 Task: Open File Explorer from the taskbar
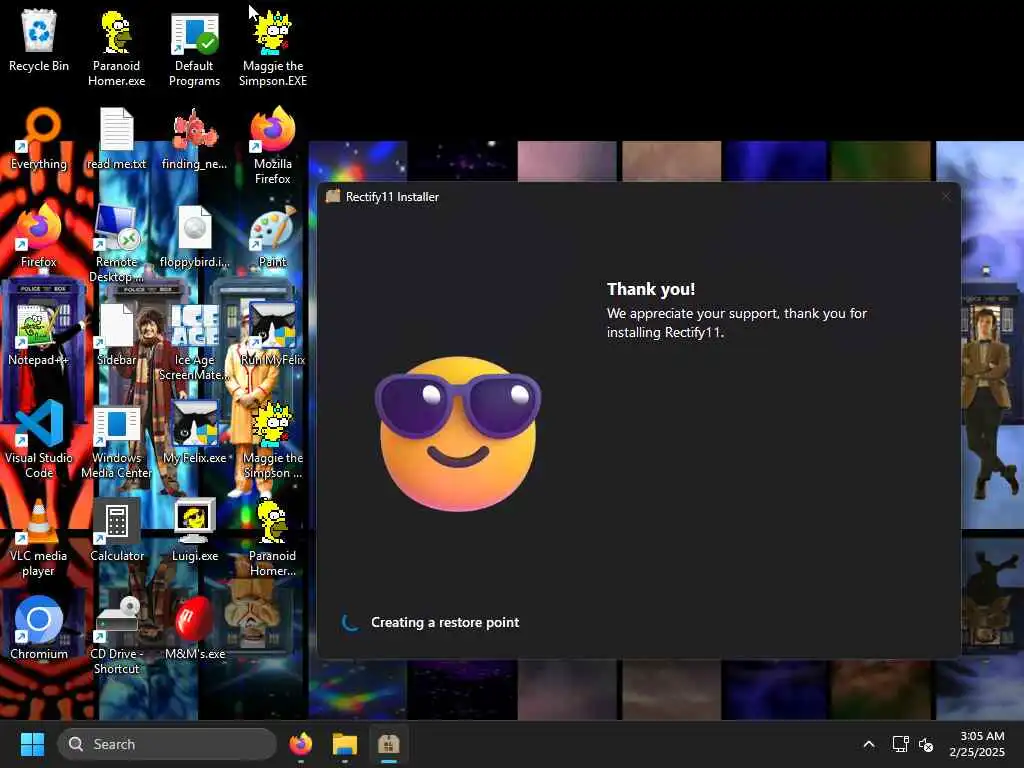[344, 744]
